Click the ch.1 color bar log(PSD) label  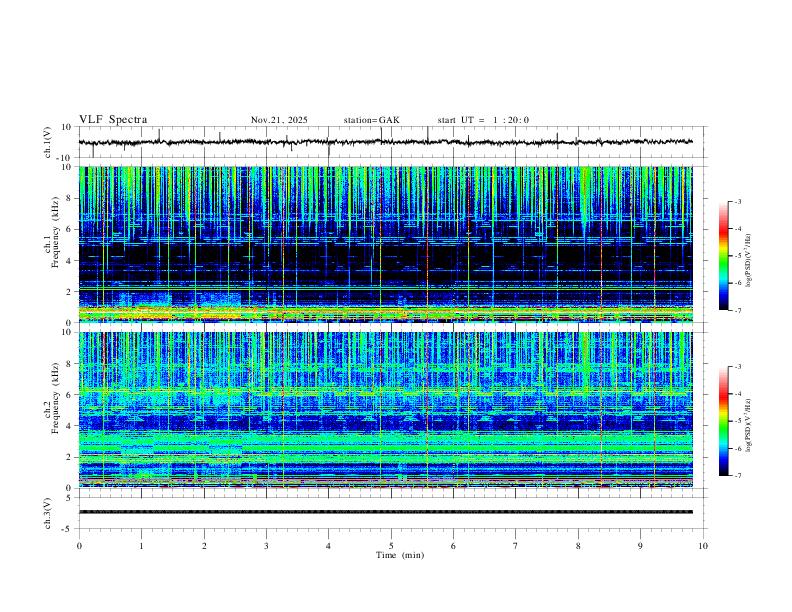[749, 261]
